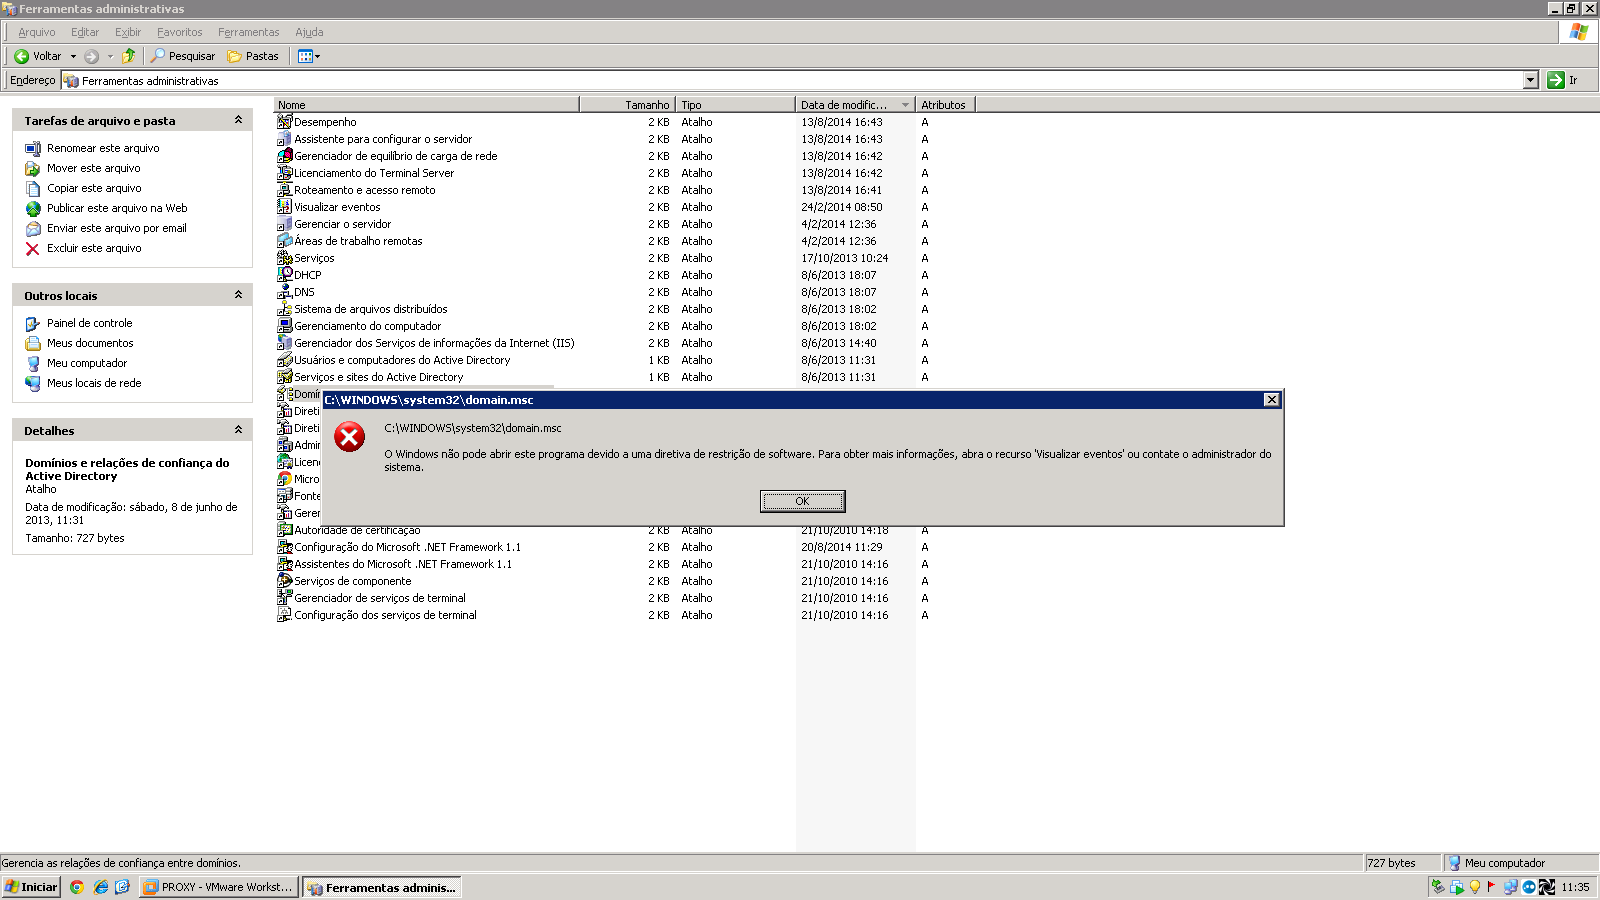The image size is (1600, 900).
Task: Click OK in the error dialog
Action: pyautogui.click(x=802, y=501)
